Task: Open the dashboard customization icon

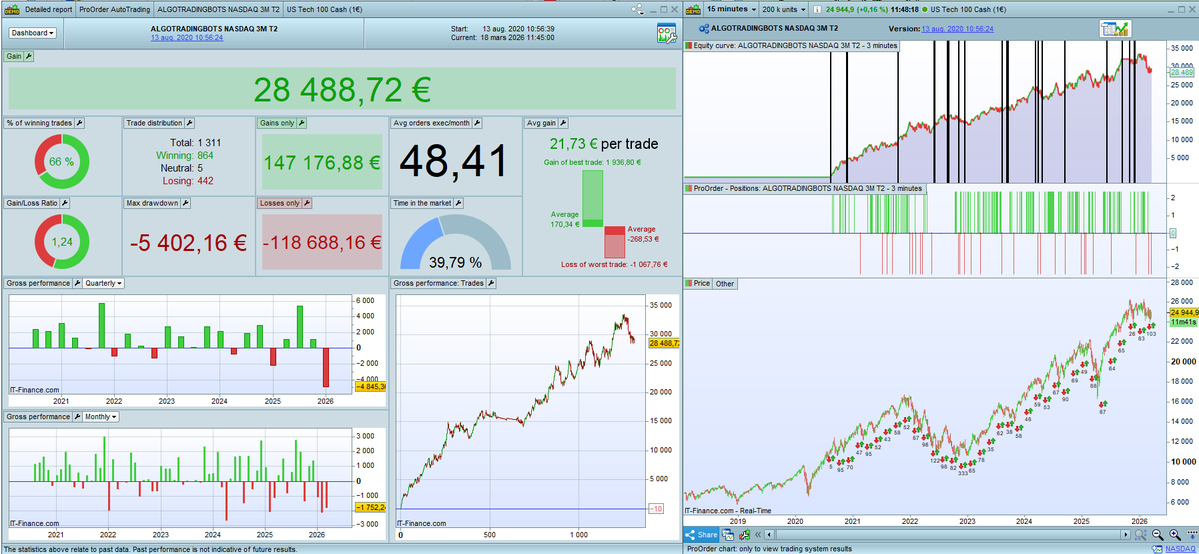Action: 665,33
